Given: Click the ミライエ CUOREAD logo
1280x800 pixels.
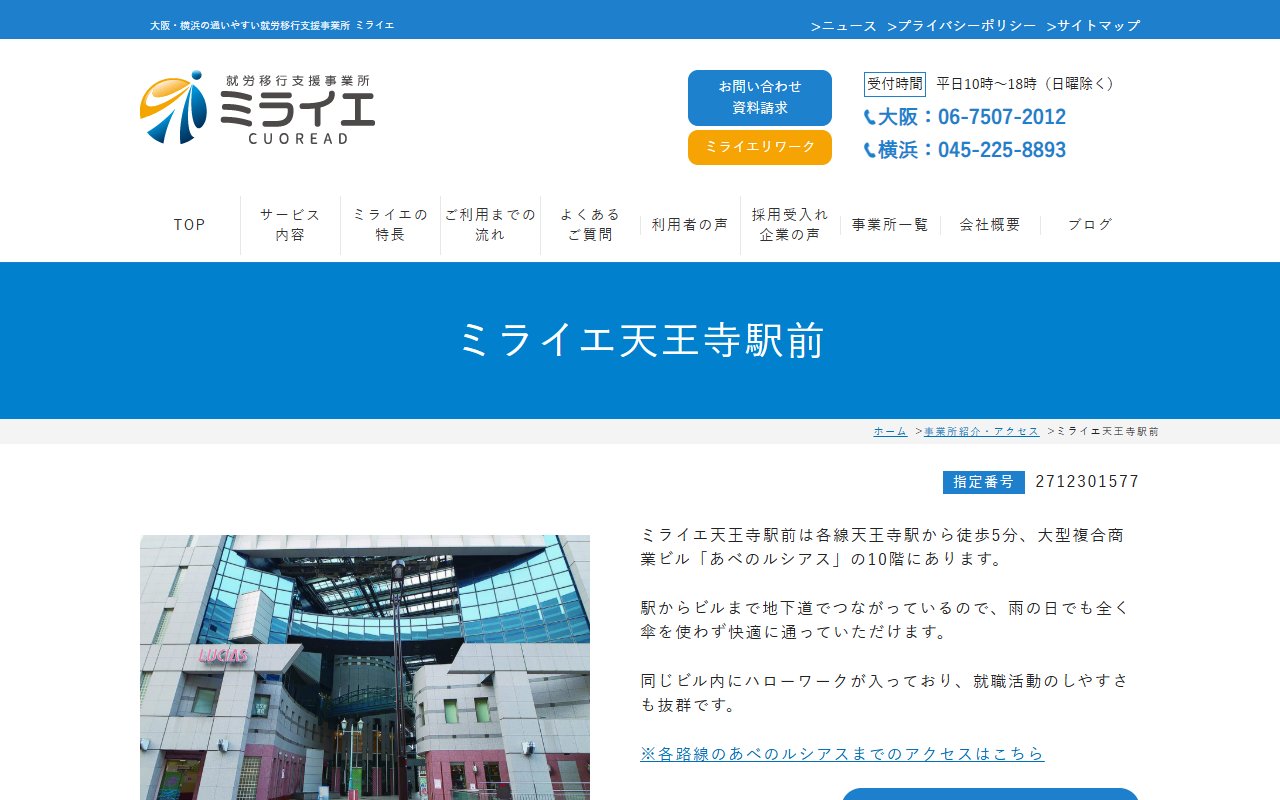Looking at the screenshot, I should [x=257, y=108].
